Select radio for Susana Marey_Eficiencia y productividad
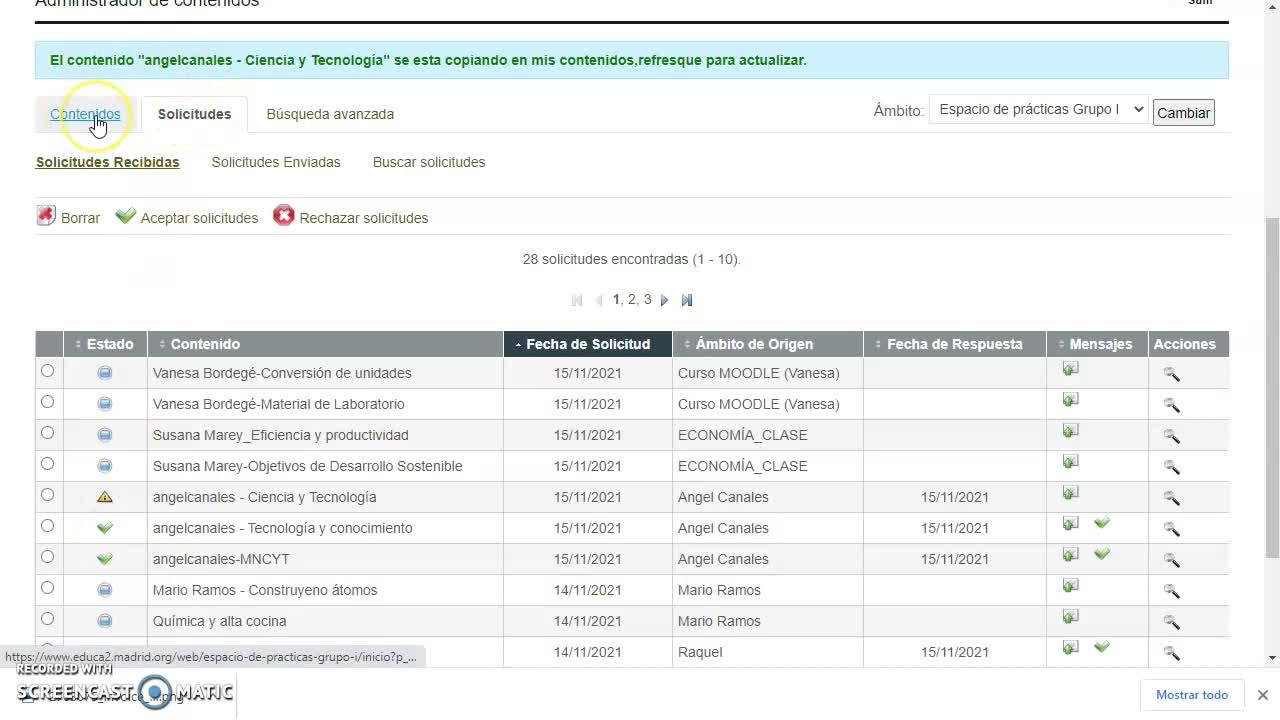 [x=47, y=433]
